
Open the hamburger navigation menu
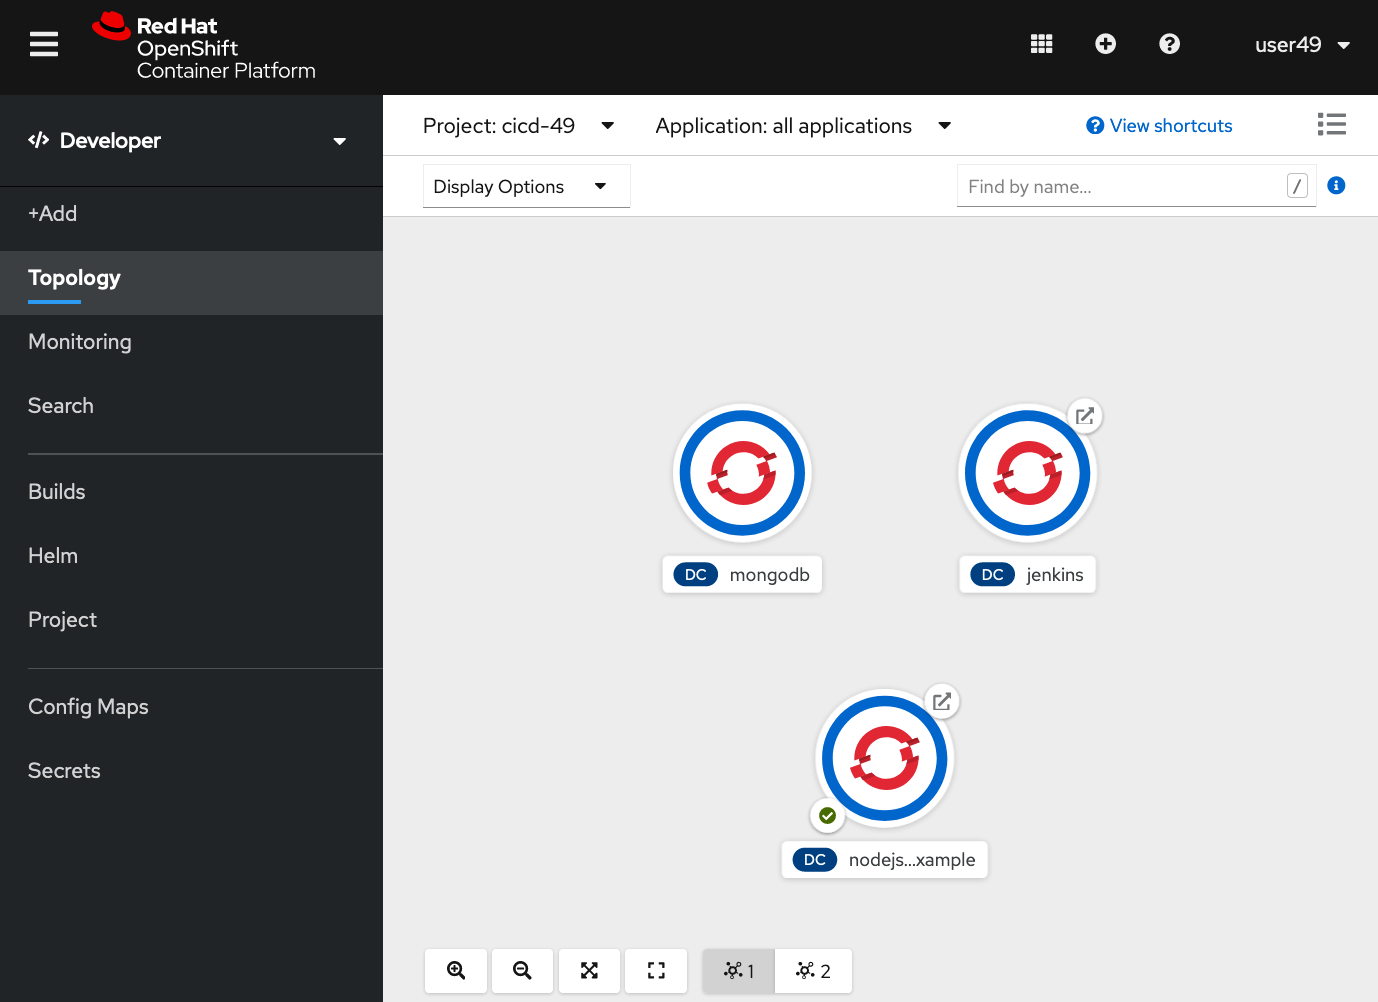click(44, 44)
